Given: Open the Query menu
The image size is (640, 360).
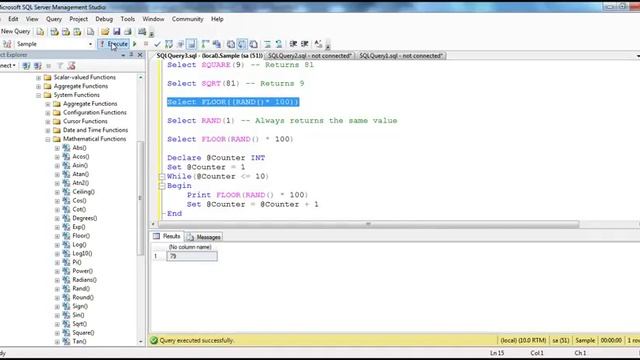Looking at the screenshot, I should (54, 19).
